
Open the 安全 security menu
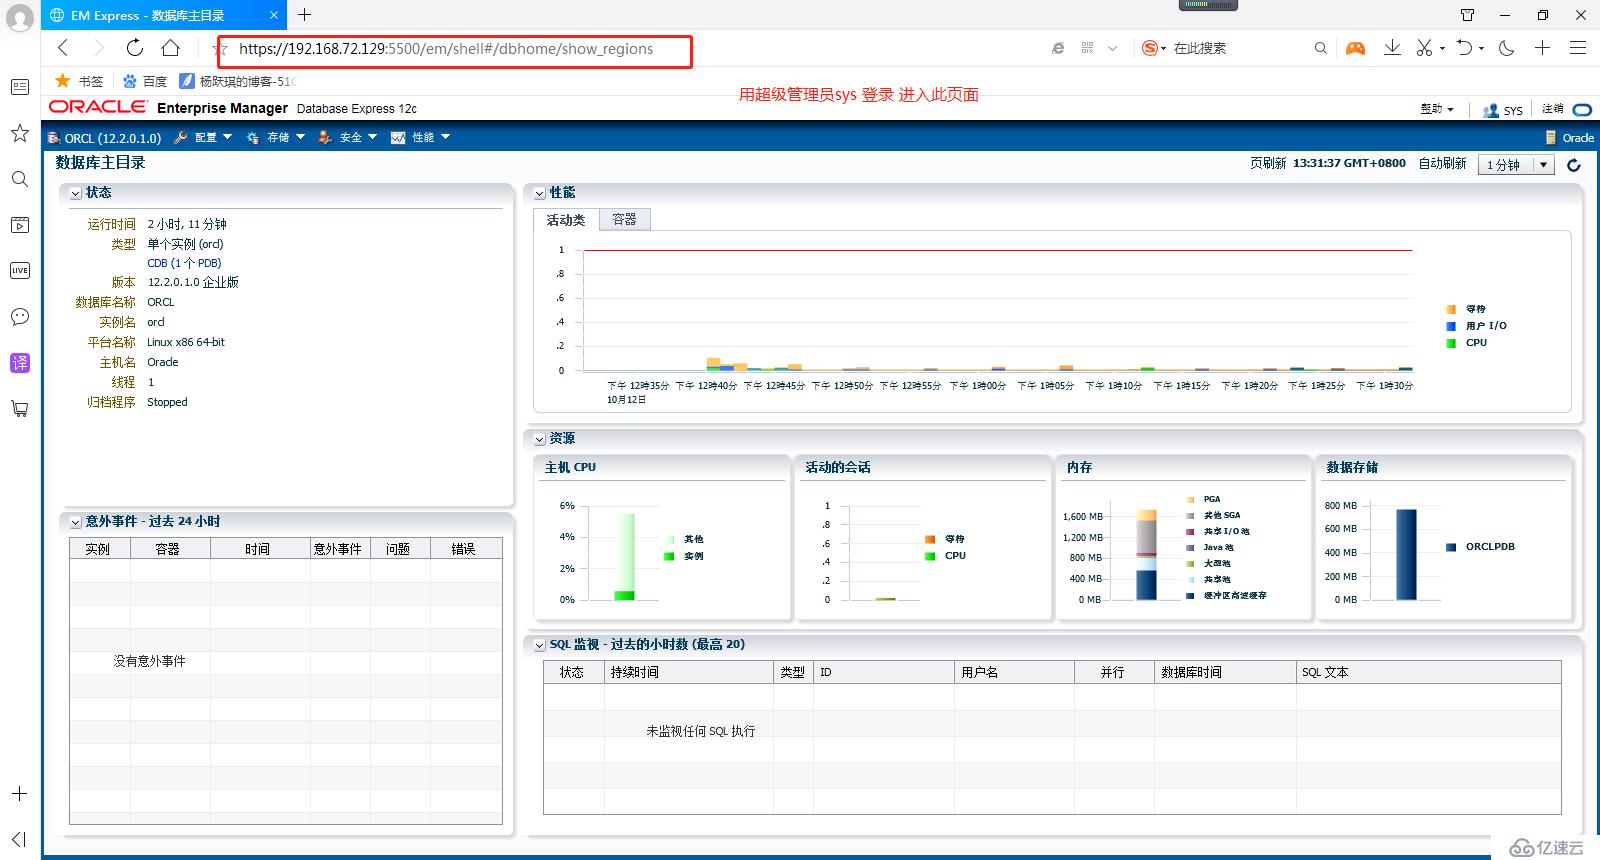(348, 137)
